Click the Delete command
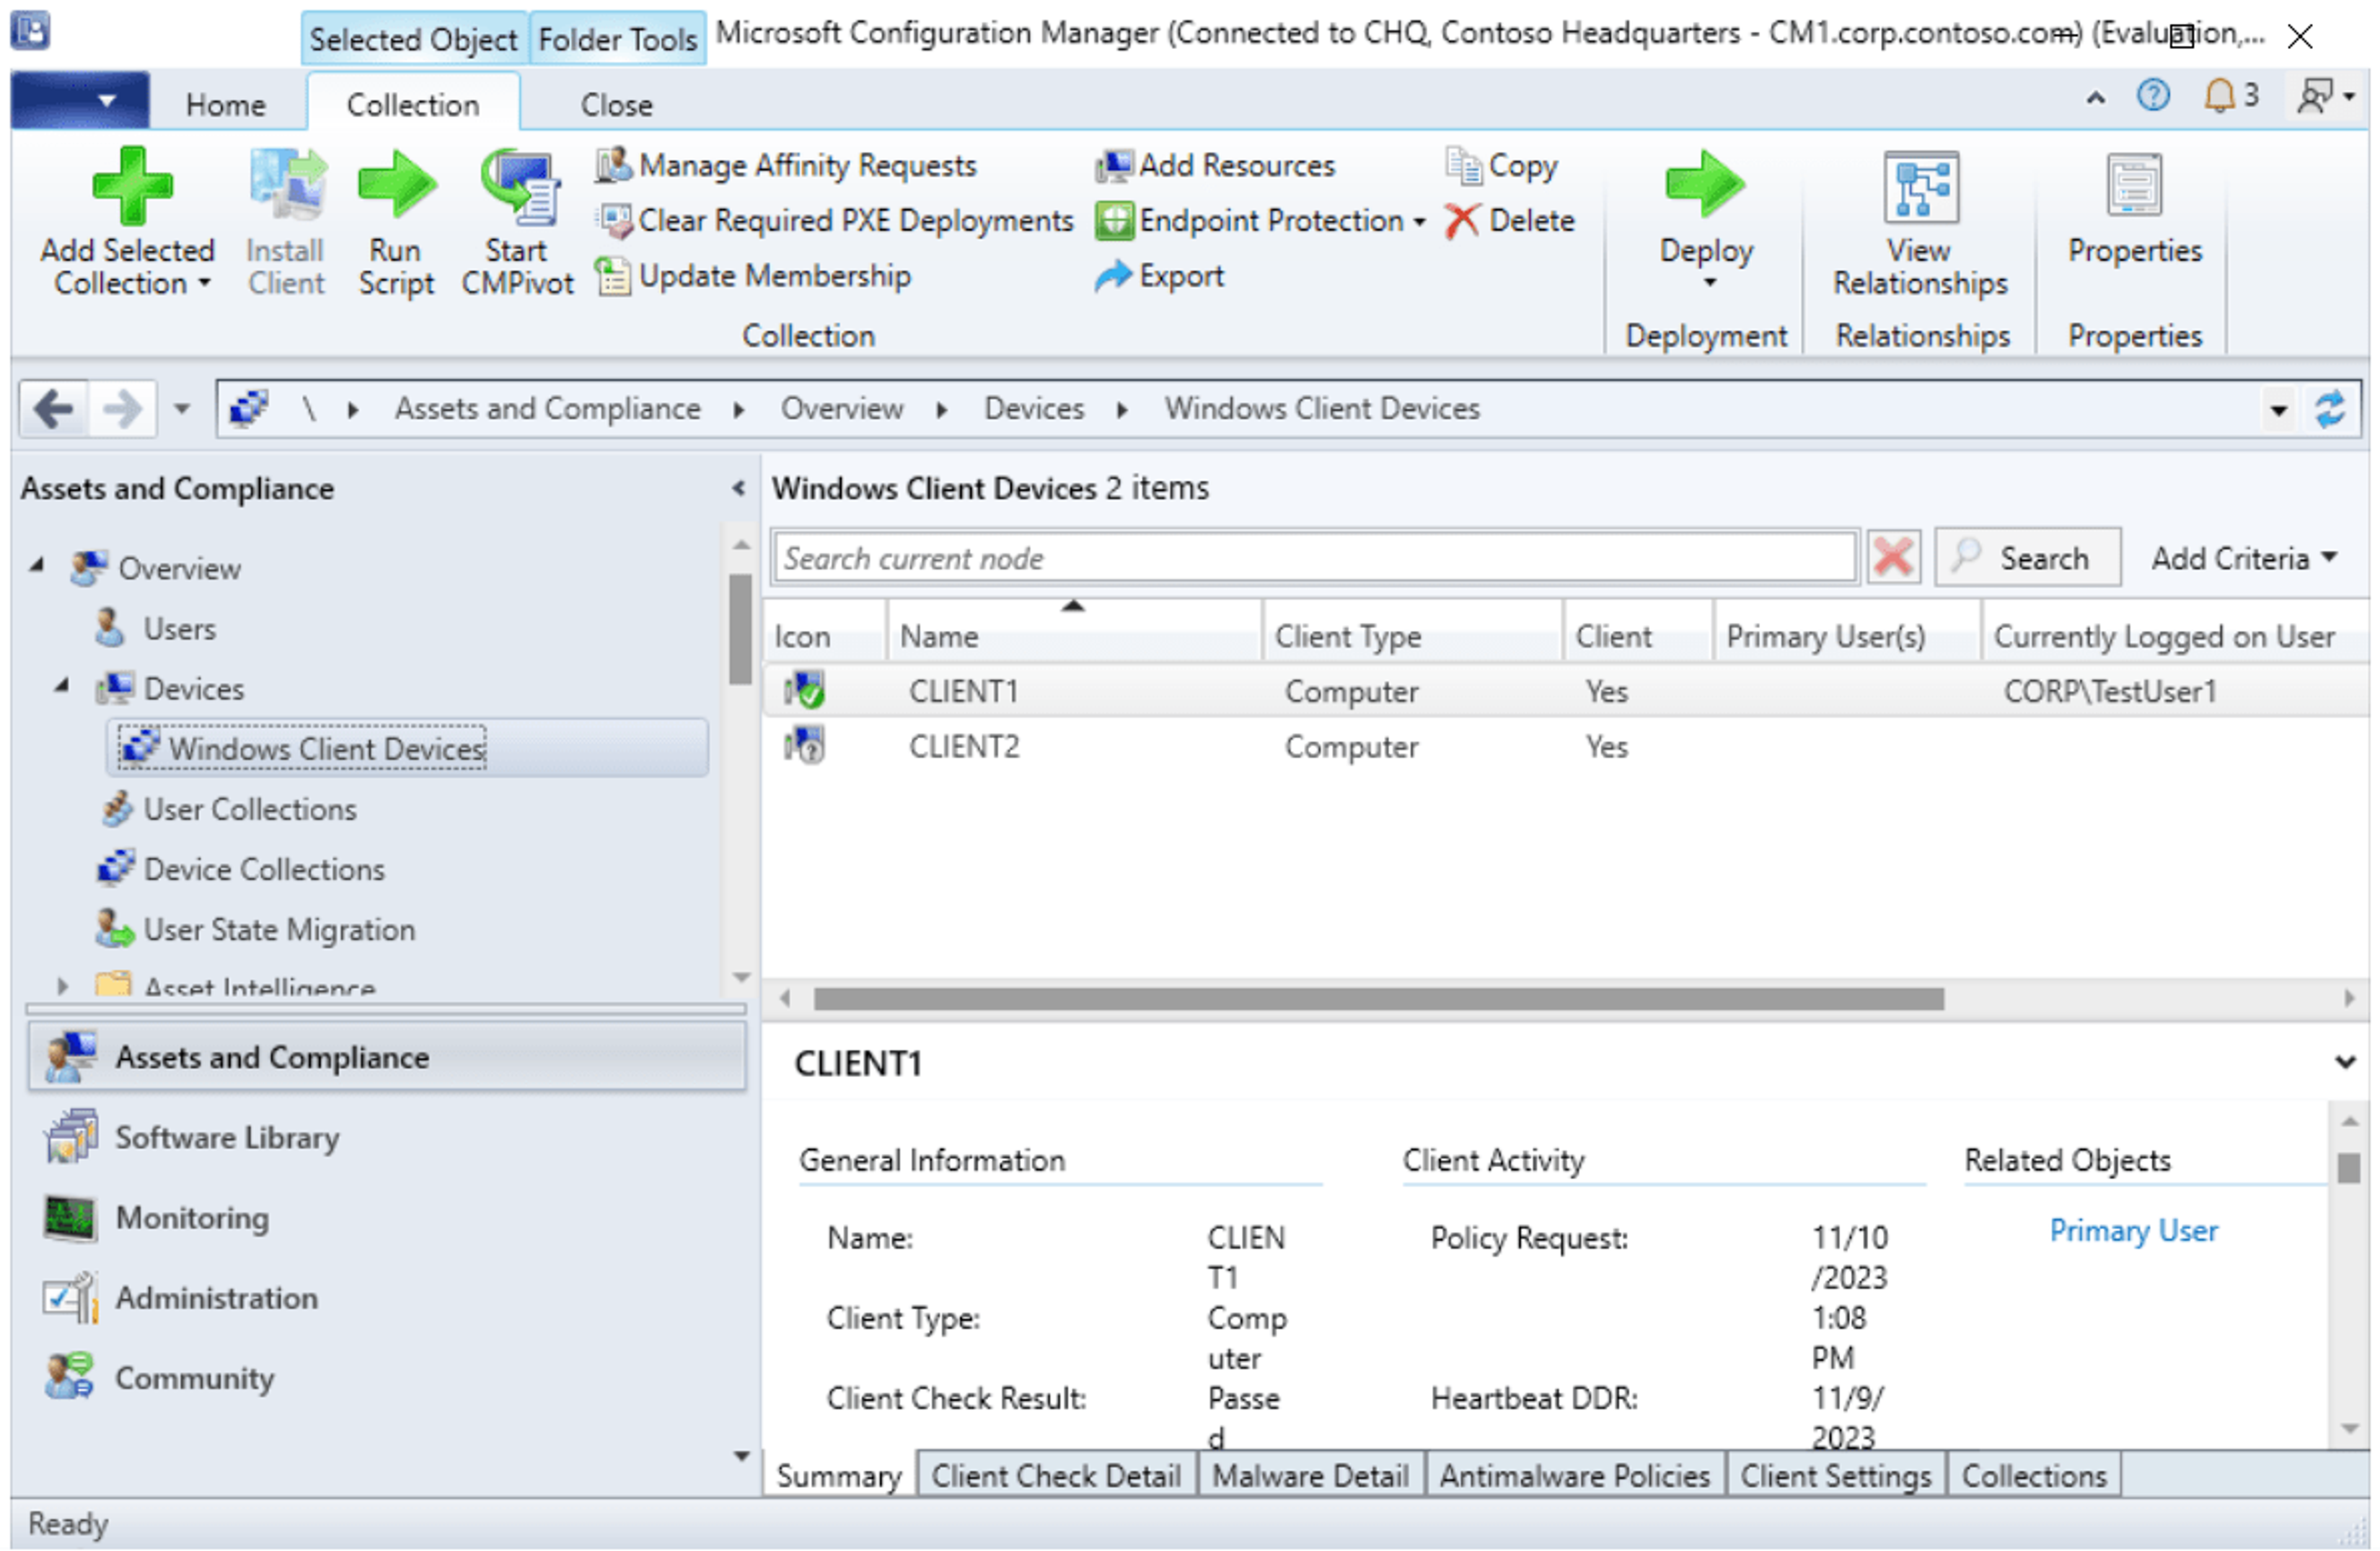2380x1551 pixels. tap(1511, 221)
